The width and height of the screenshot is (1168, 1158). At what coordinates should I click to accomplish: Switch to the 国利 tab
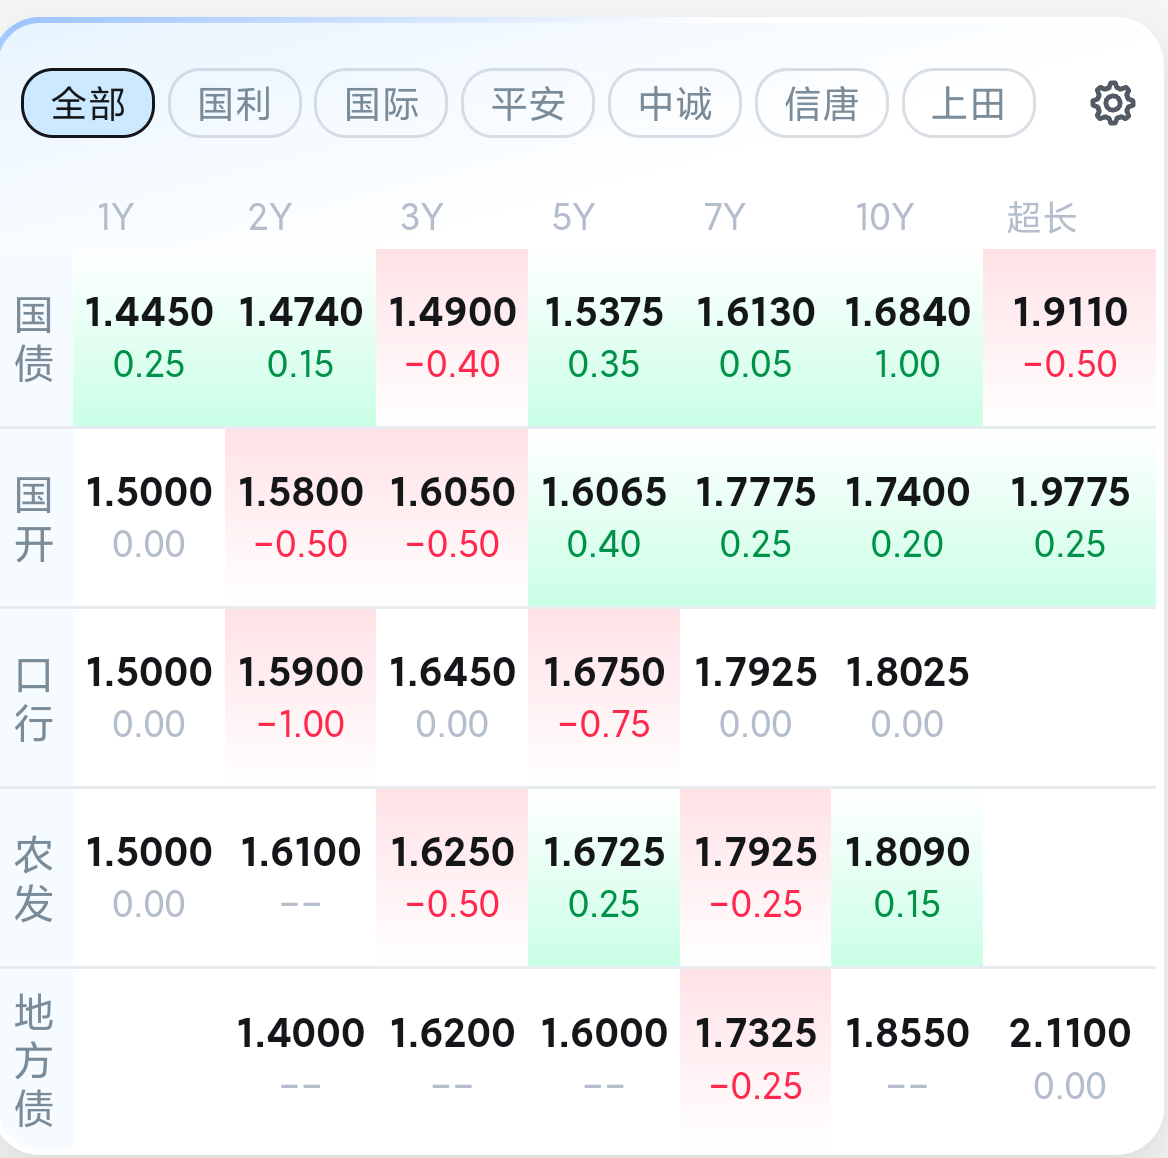(235, 103)
